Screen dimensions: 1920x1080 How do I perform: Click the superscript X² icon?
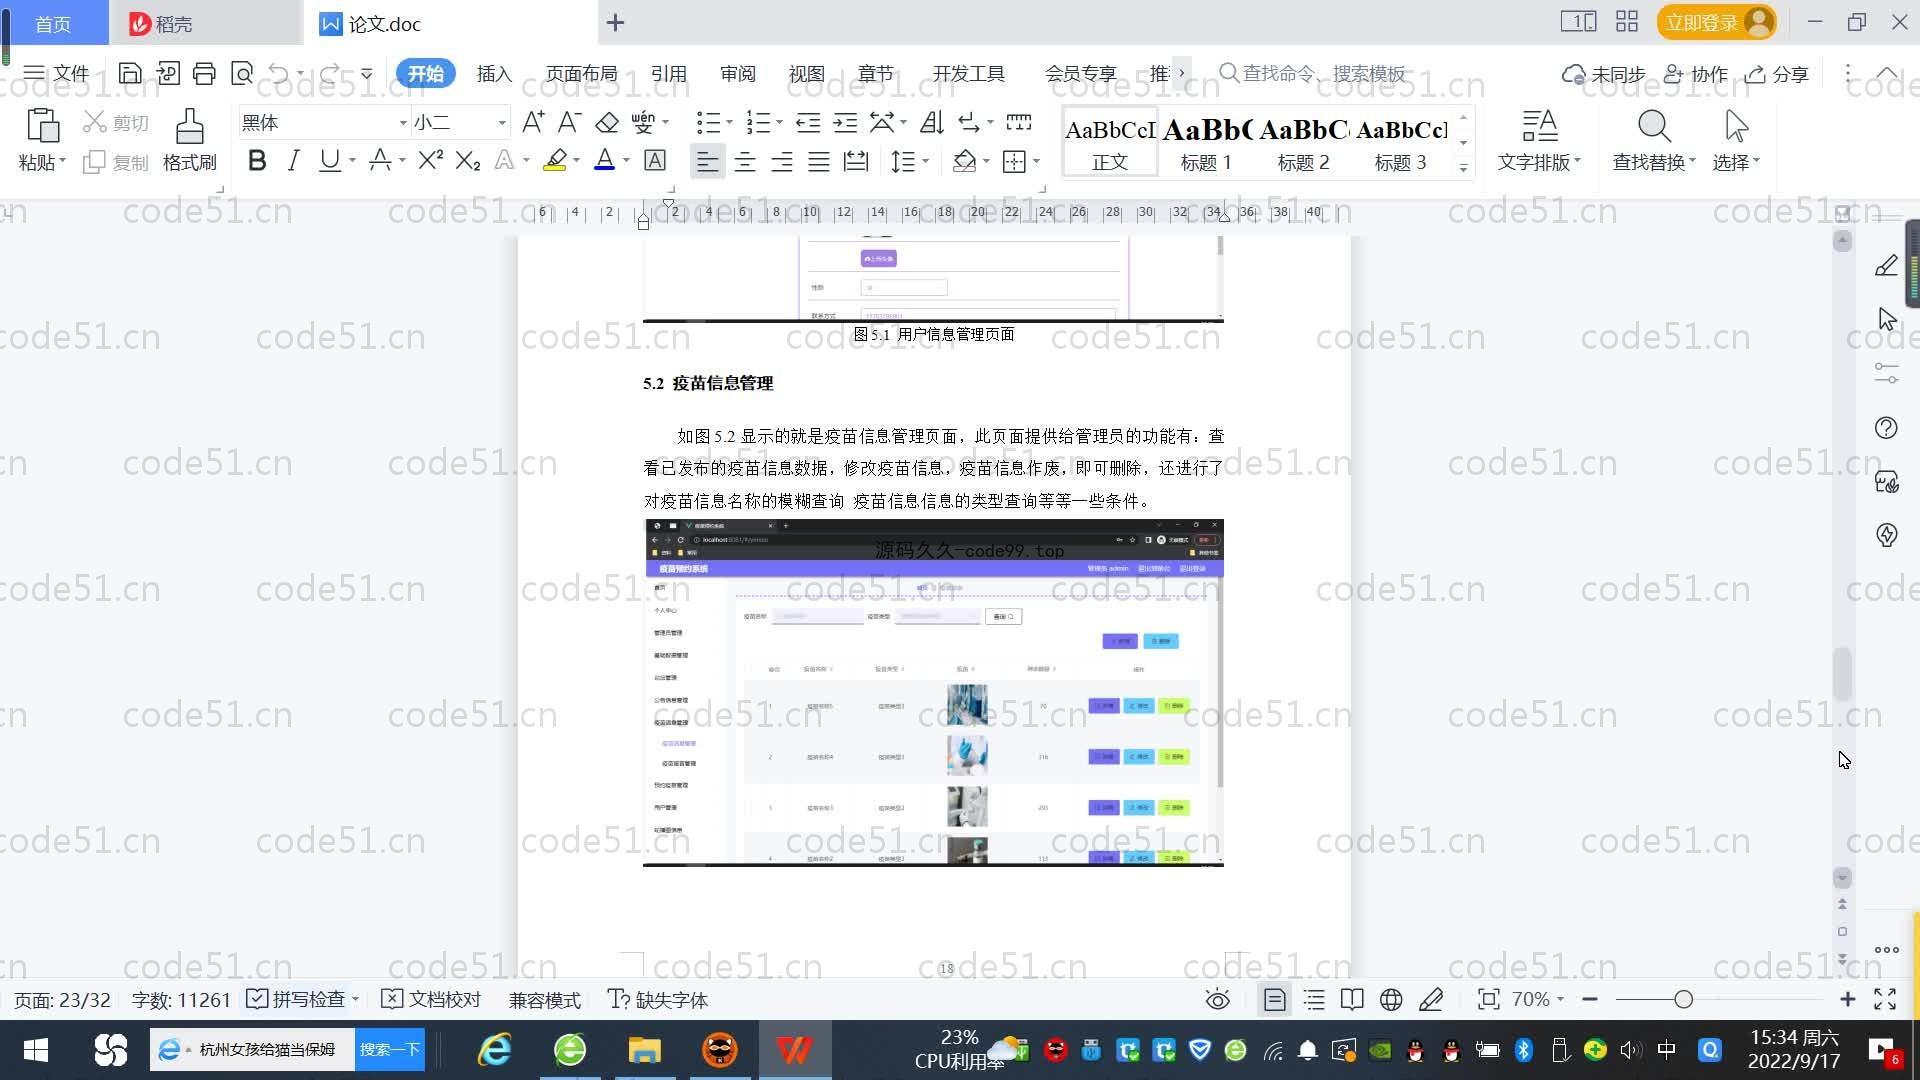coord(430,161)
